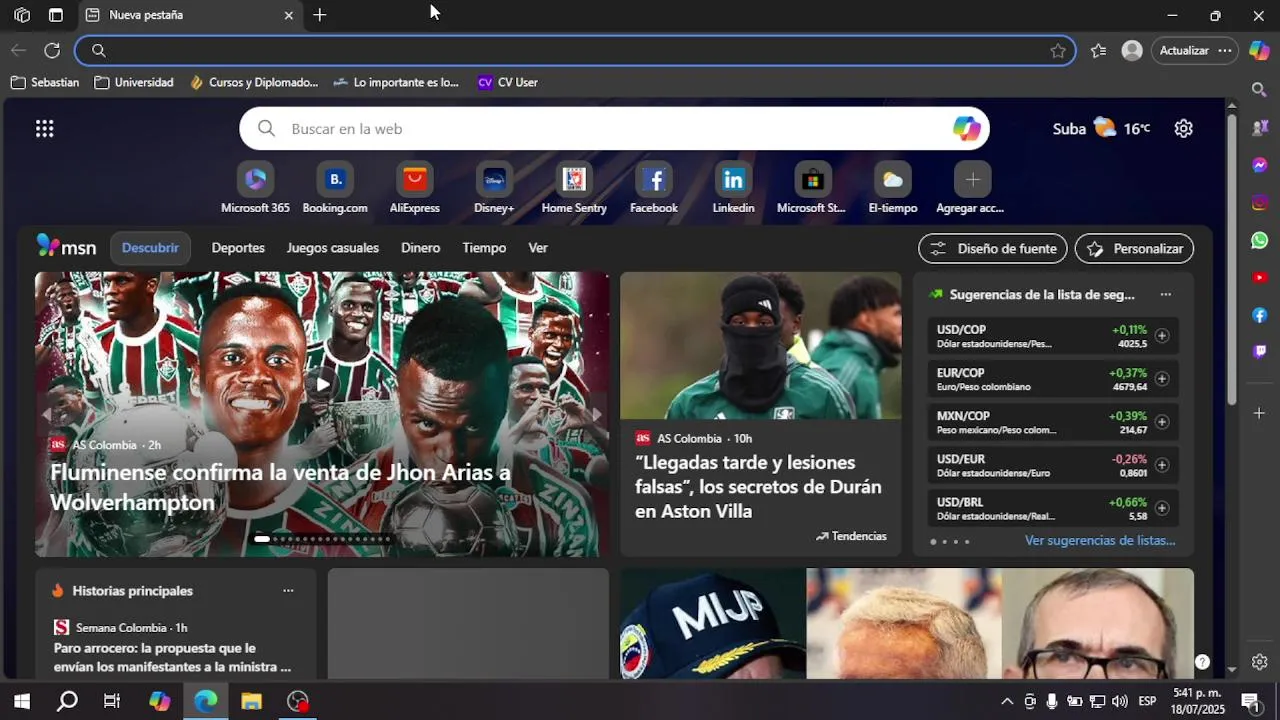Switch to the Deportes tab
The height and width of the screenshot is (720, 1280).
point(238,248)
